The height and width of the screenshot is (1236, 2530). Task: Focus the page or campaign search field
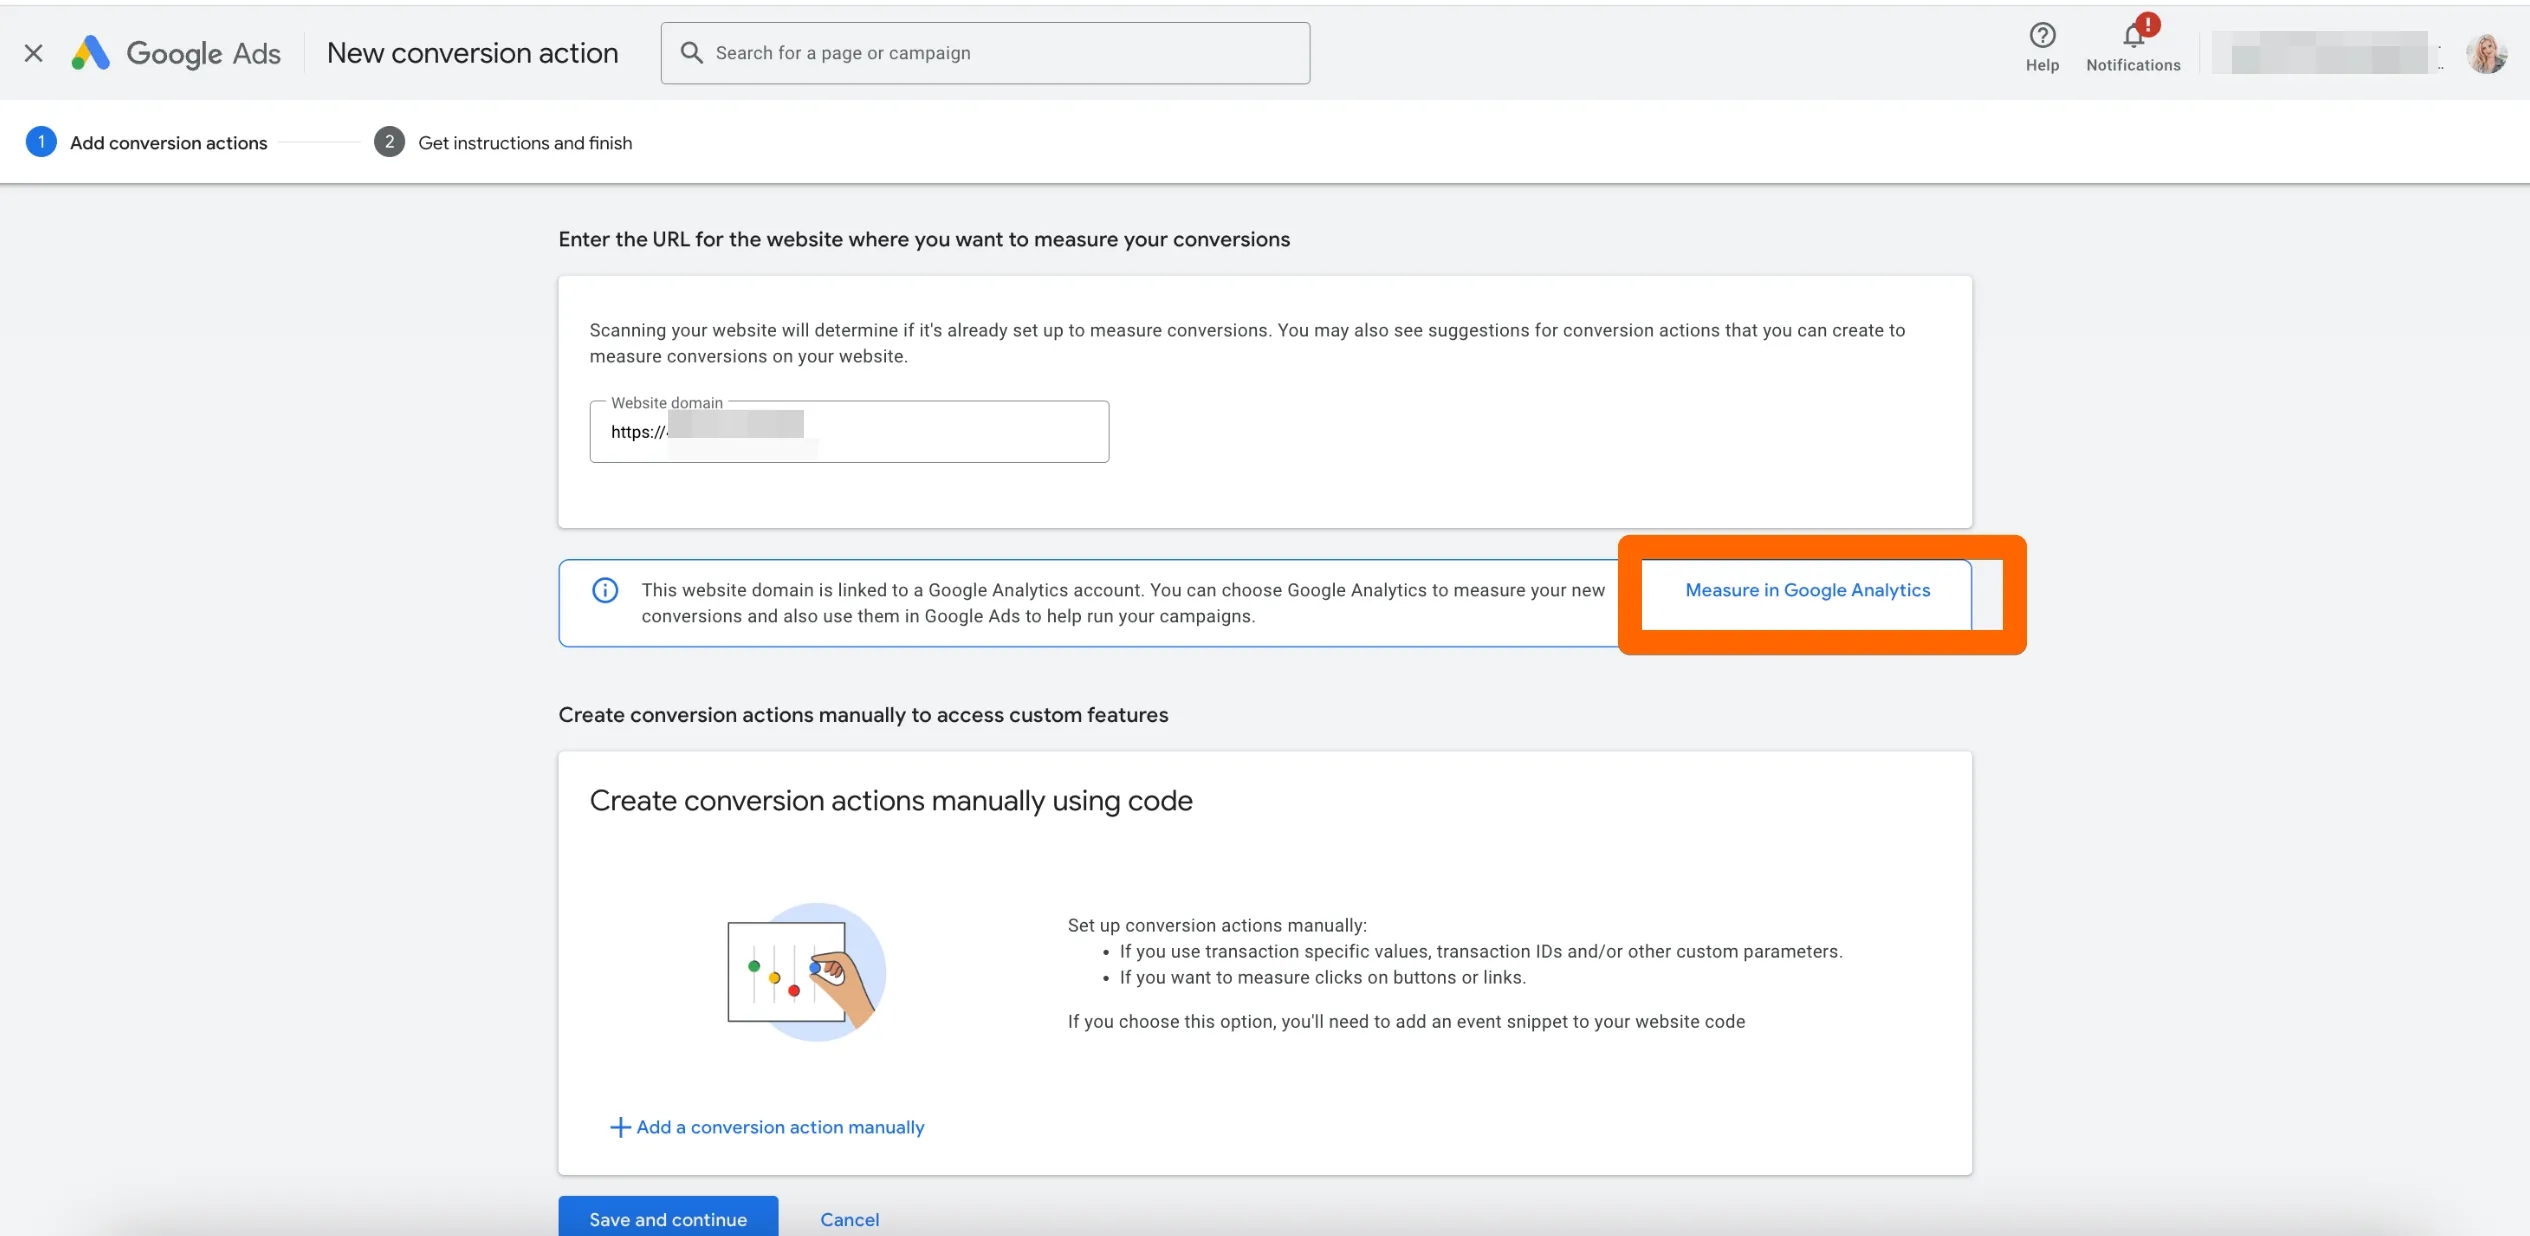click(x=985, y=53)
